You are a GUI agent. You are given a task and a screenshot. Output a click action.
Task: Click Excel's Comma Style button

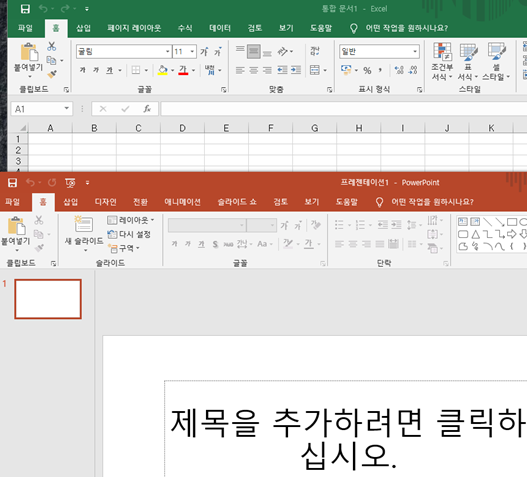pyautogui.click(x=380, y=70)
